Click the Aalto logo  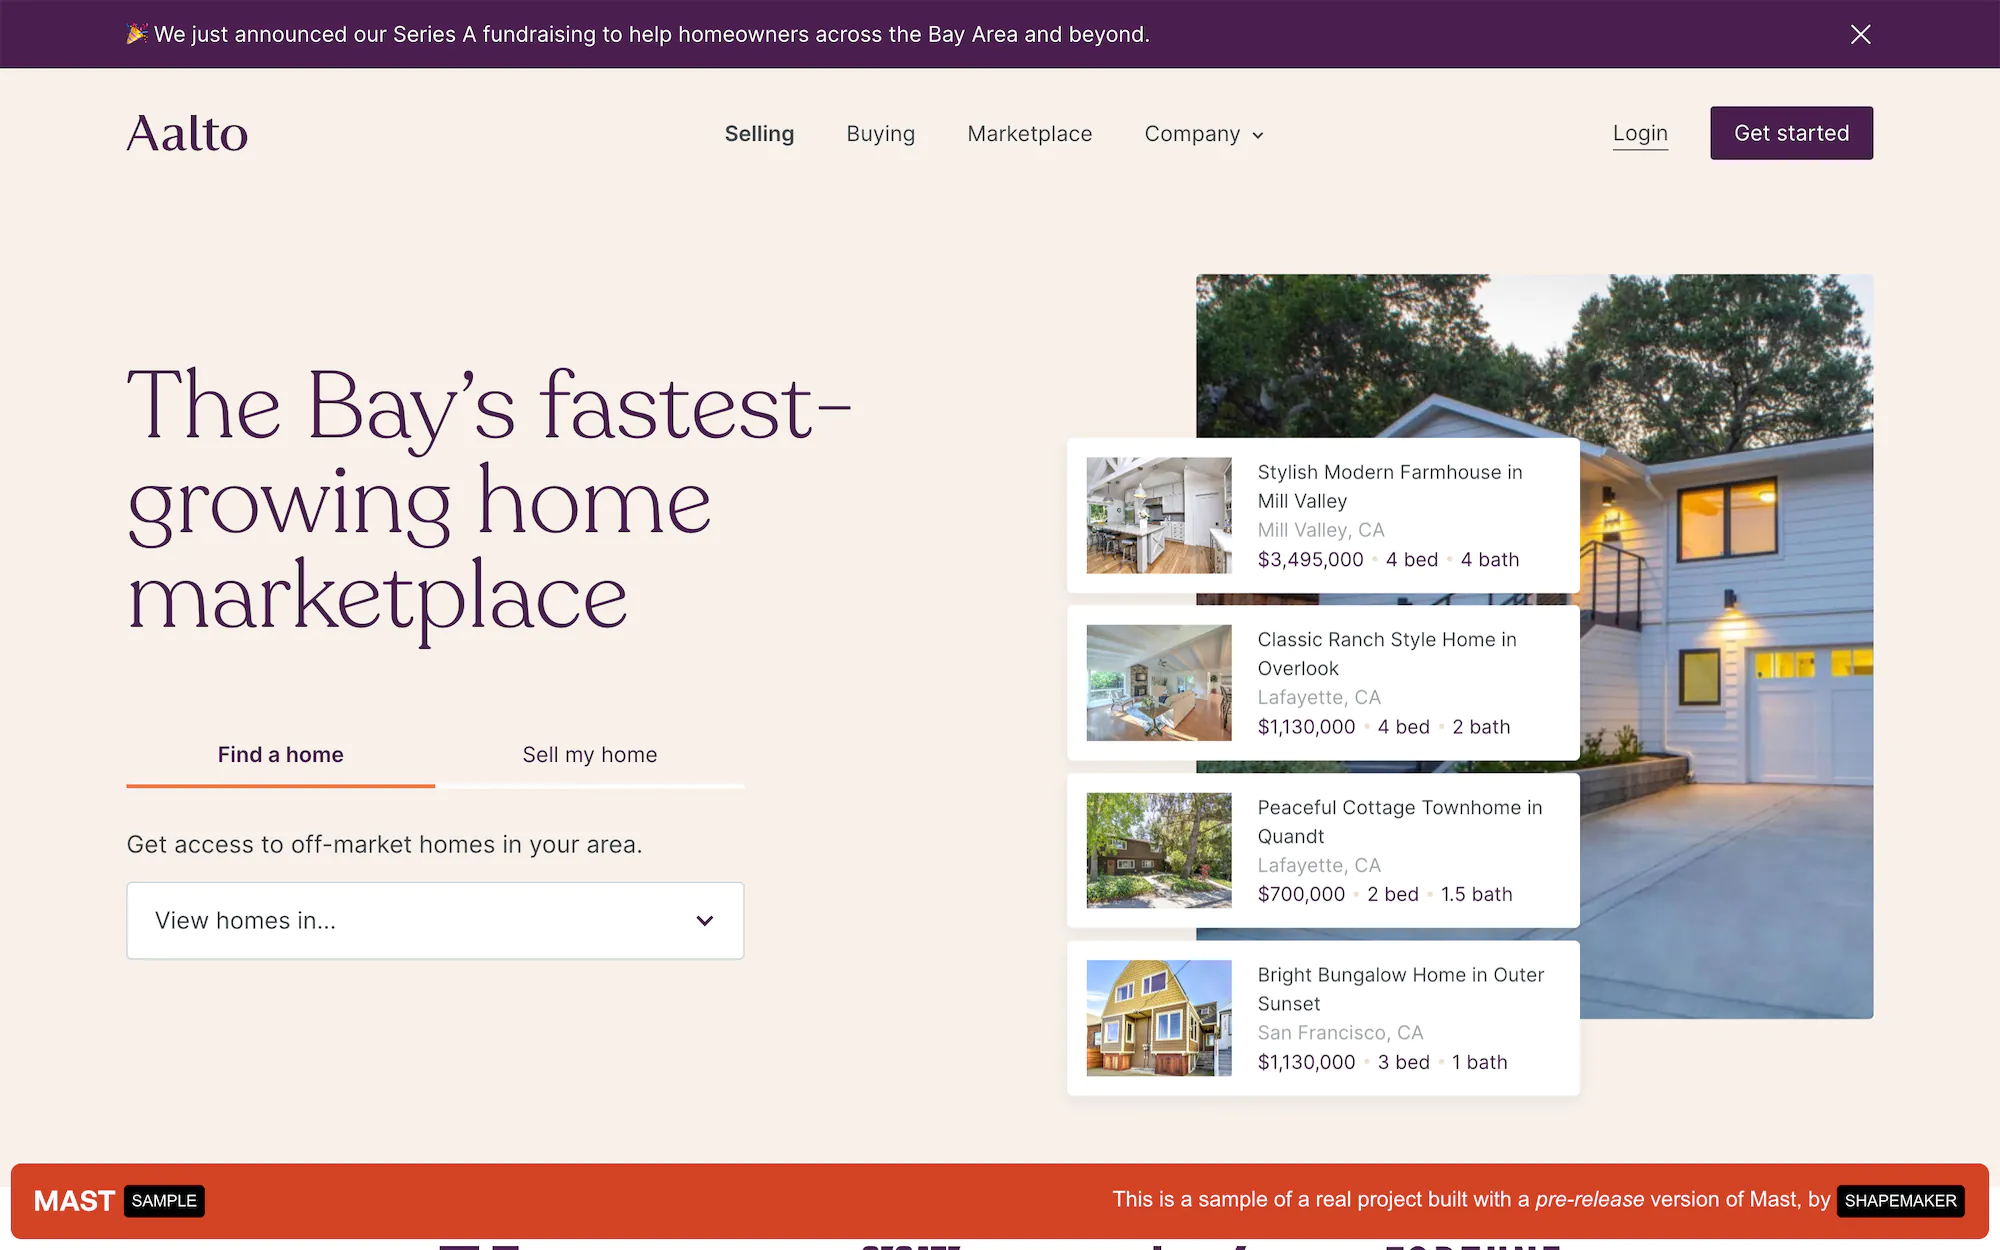[187, 133]
